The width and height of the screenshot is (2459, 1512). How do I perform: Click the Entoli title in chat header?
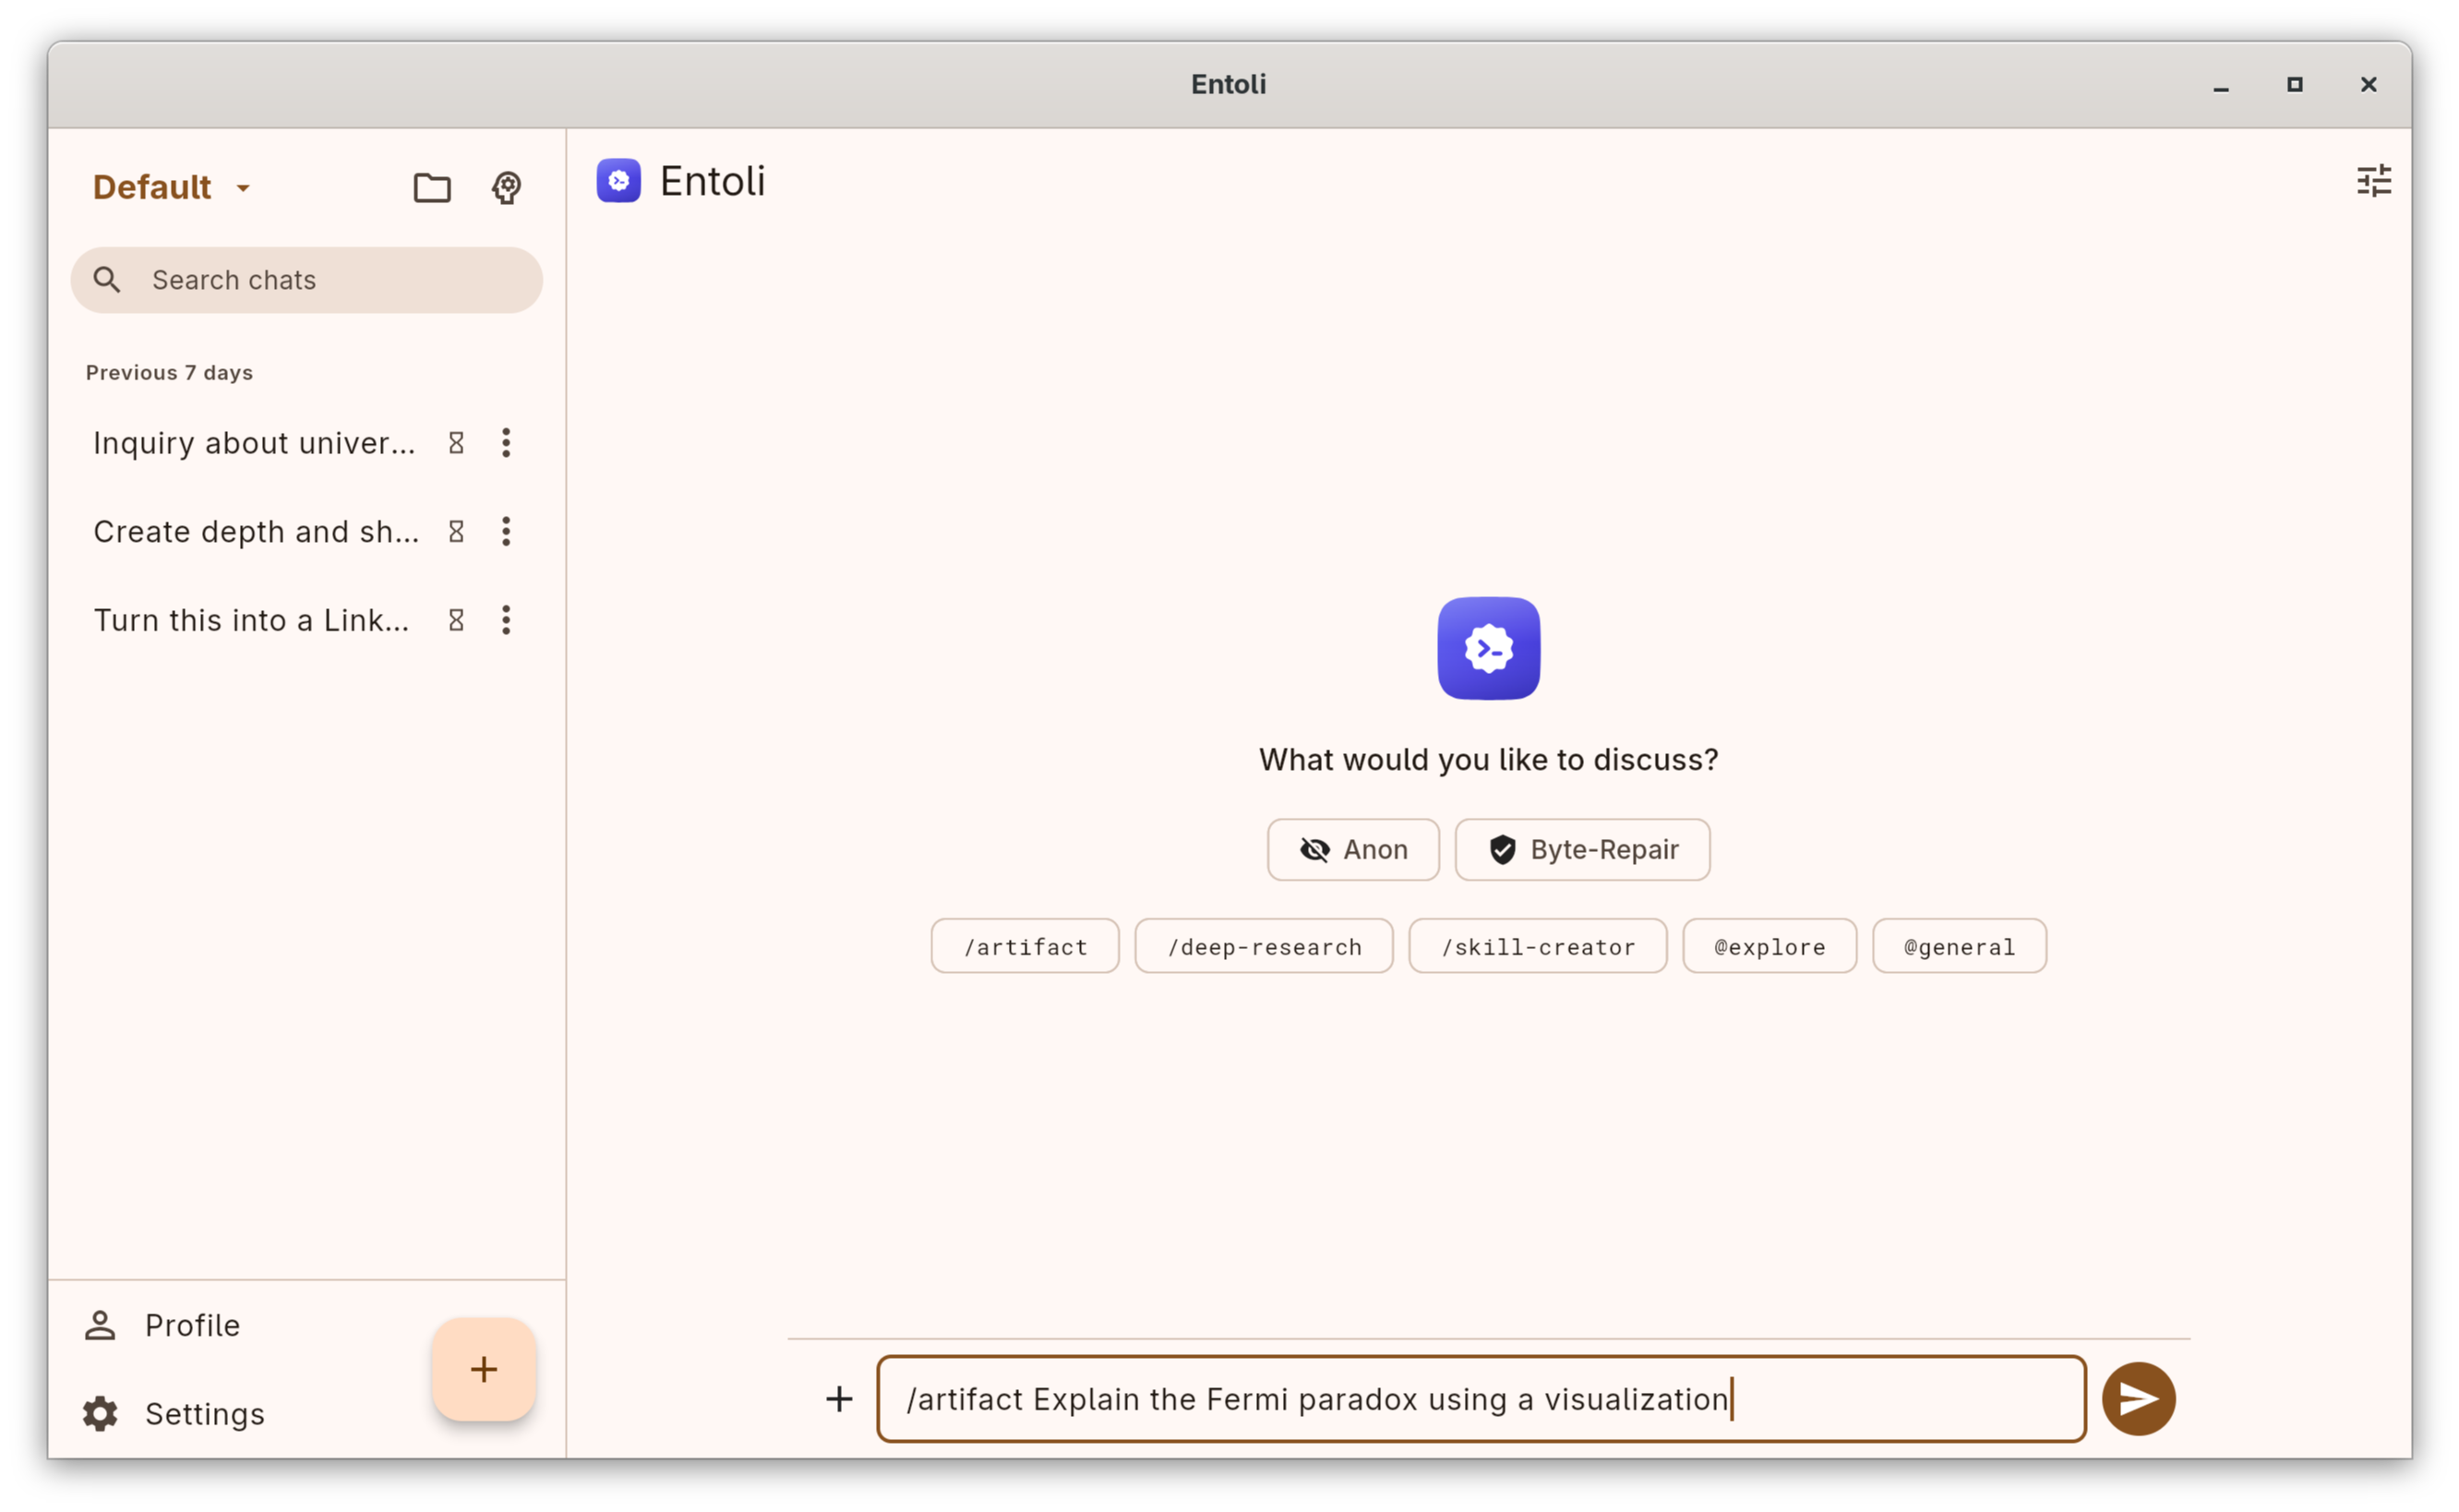click(x=712, y=181)
